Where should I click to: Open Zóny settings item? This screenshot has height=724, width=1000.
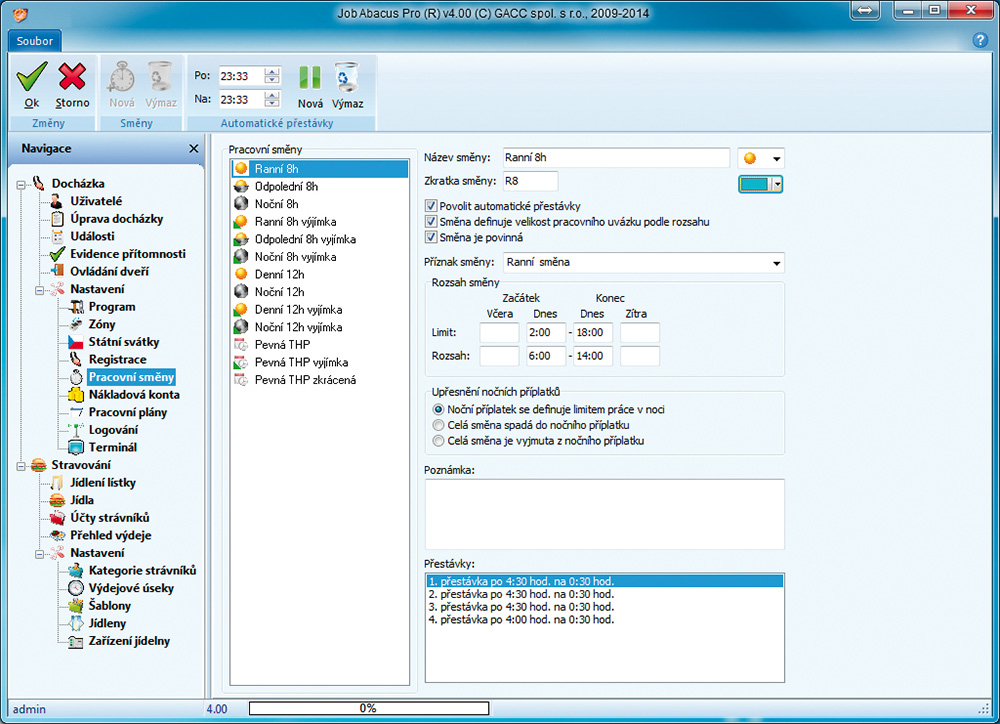tap(102, 324)
